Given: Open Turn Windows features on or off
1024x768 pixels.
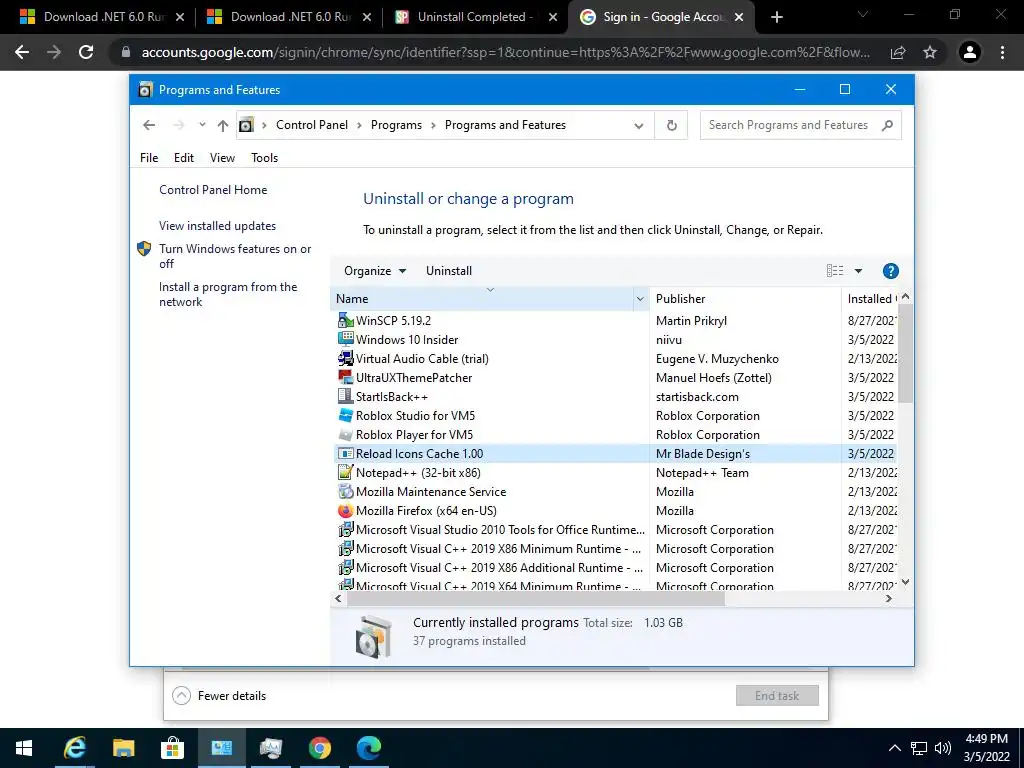Looking at the screenshot, I should (235, 256).
